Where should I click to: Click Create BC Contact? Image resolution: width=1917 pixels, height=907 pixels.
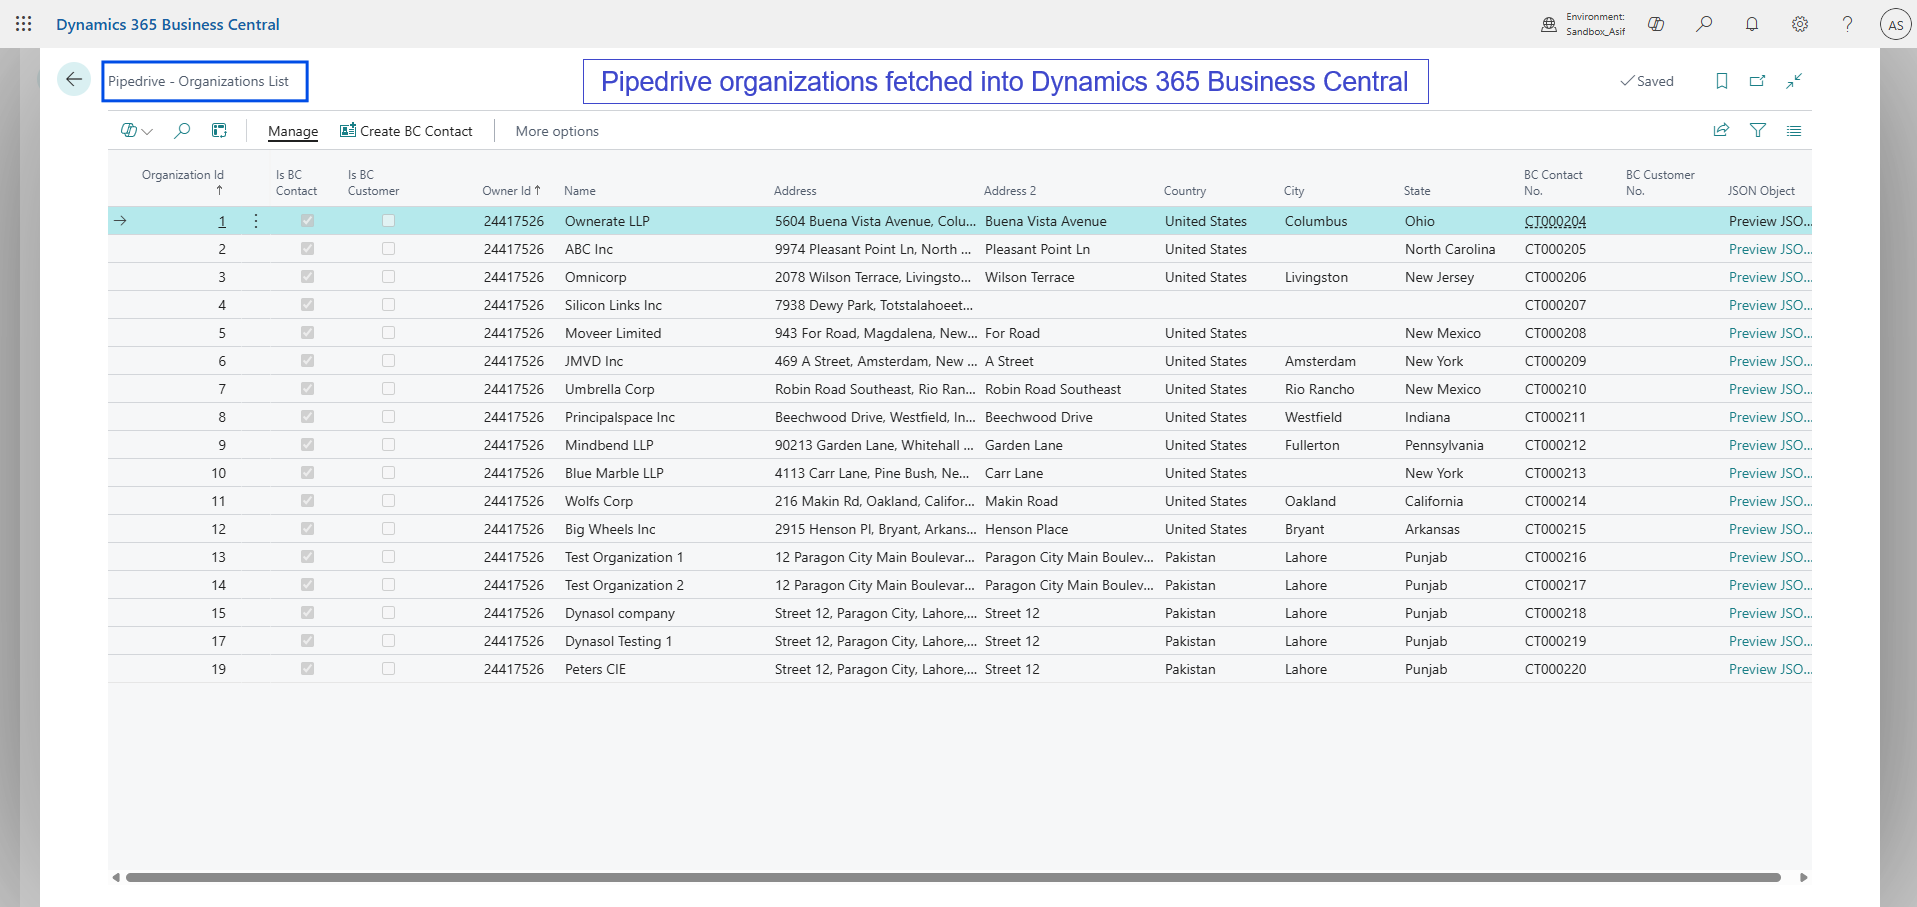[x=406, y=131]
